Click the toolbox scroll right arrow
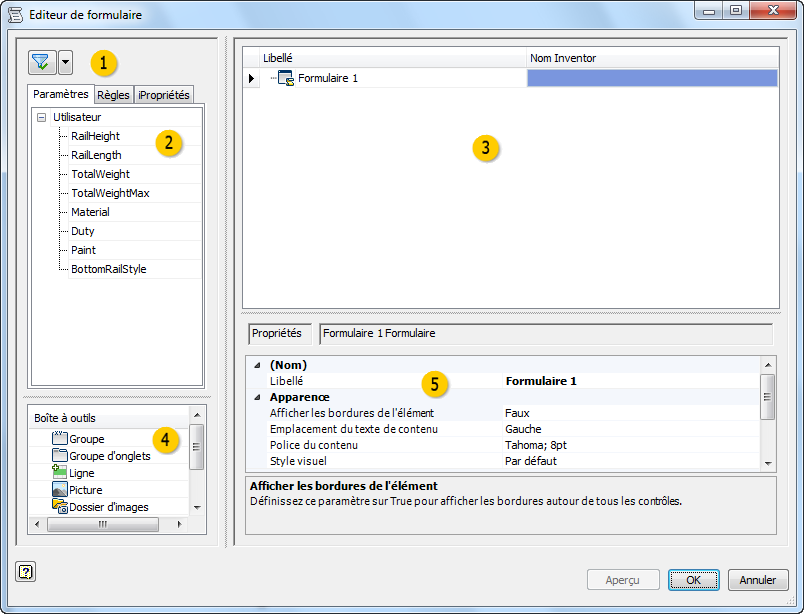This screenshot has height=614, width=804. (179, 524)
